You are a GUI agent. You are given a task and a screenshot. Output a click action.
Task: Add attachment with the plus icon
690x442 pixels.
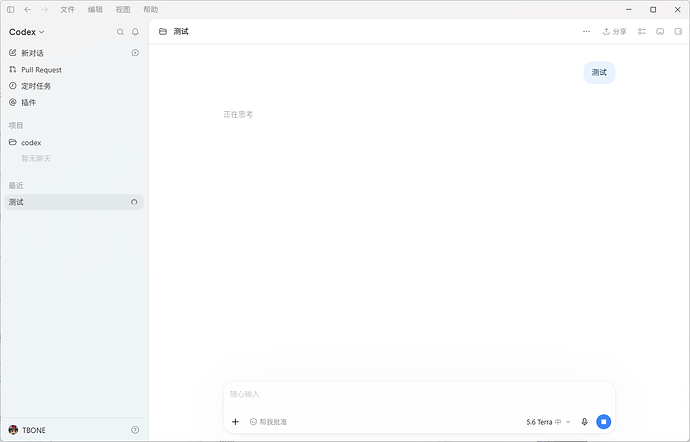(x=235, y=422)
